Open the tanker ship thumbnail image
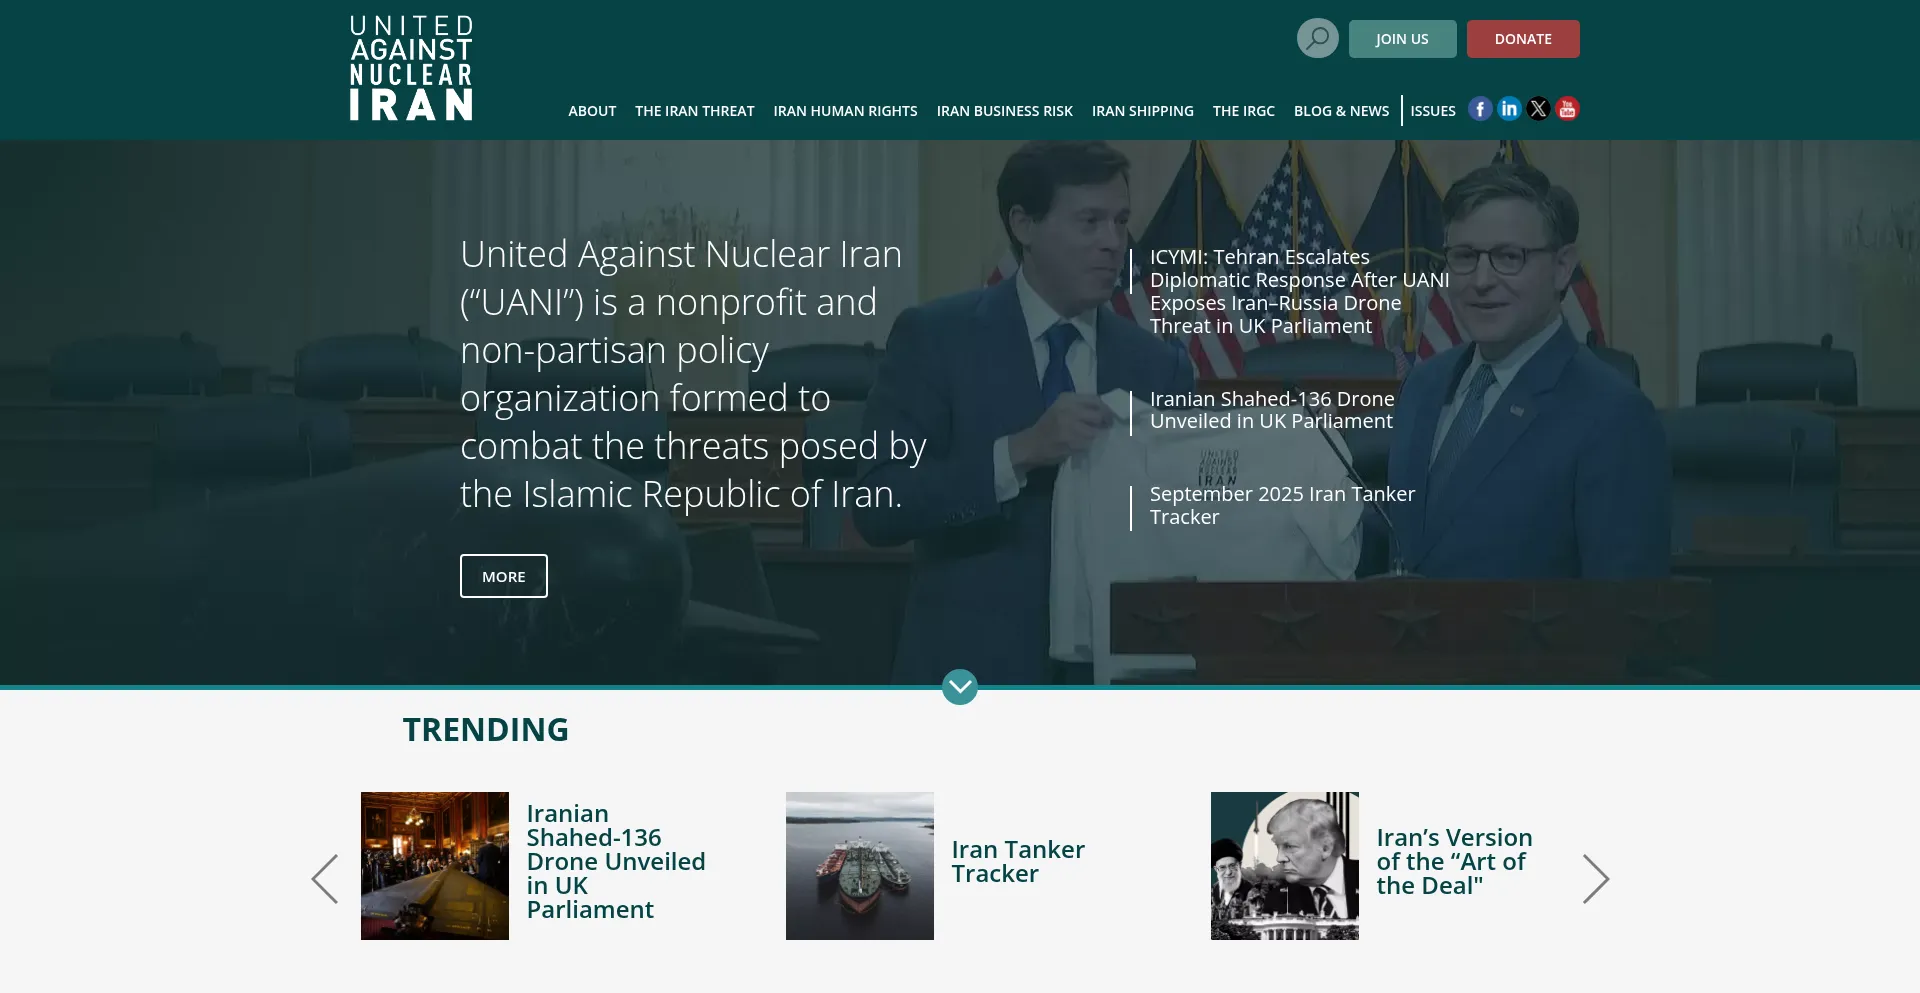 click(859, 866)
